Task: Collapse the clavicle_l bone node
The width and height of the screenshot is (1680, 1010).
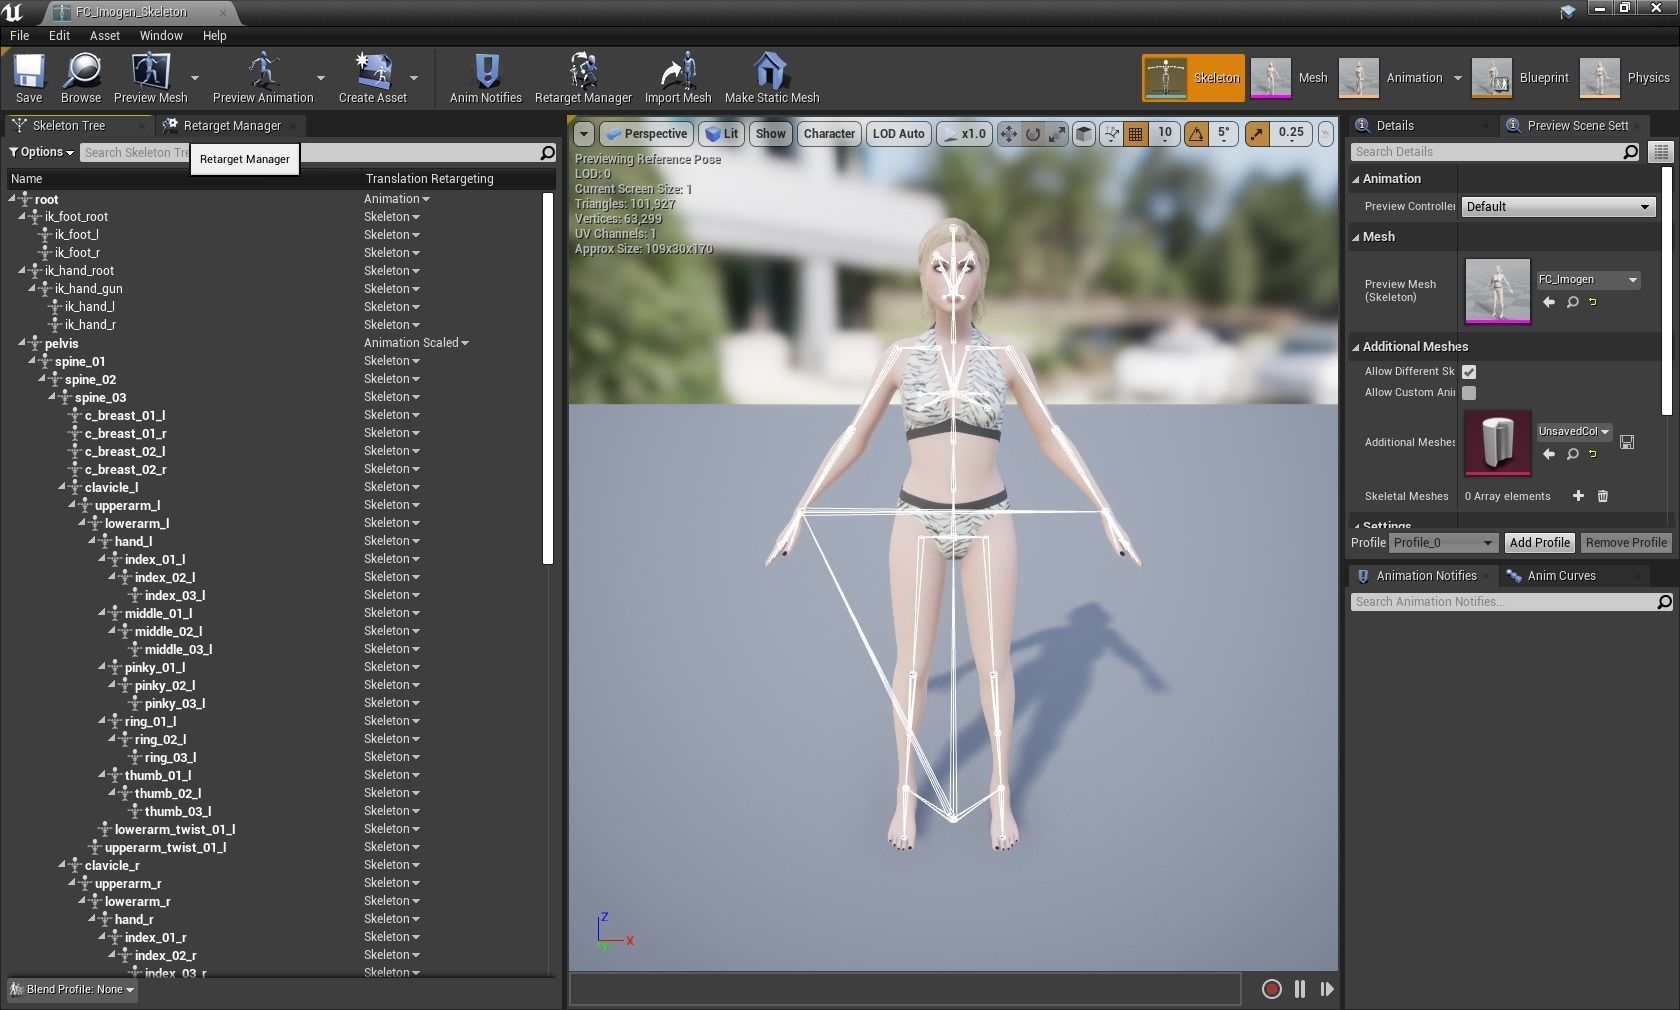Action: pos(63,487)
